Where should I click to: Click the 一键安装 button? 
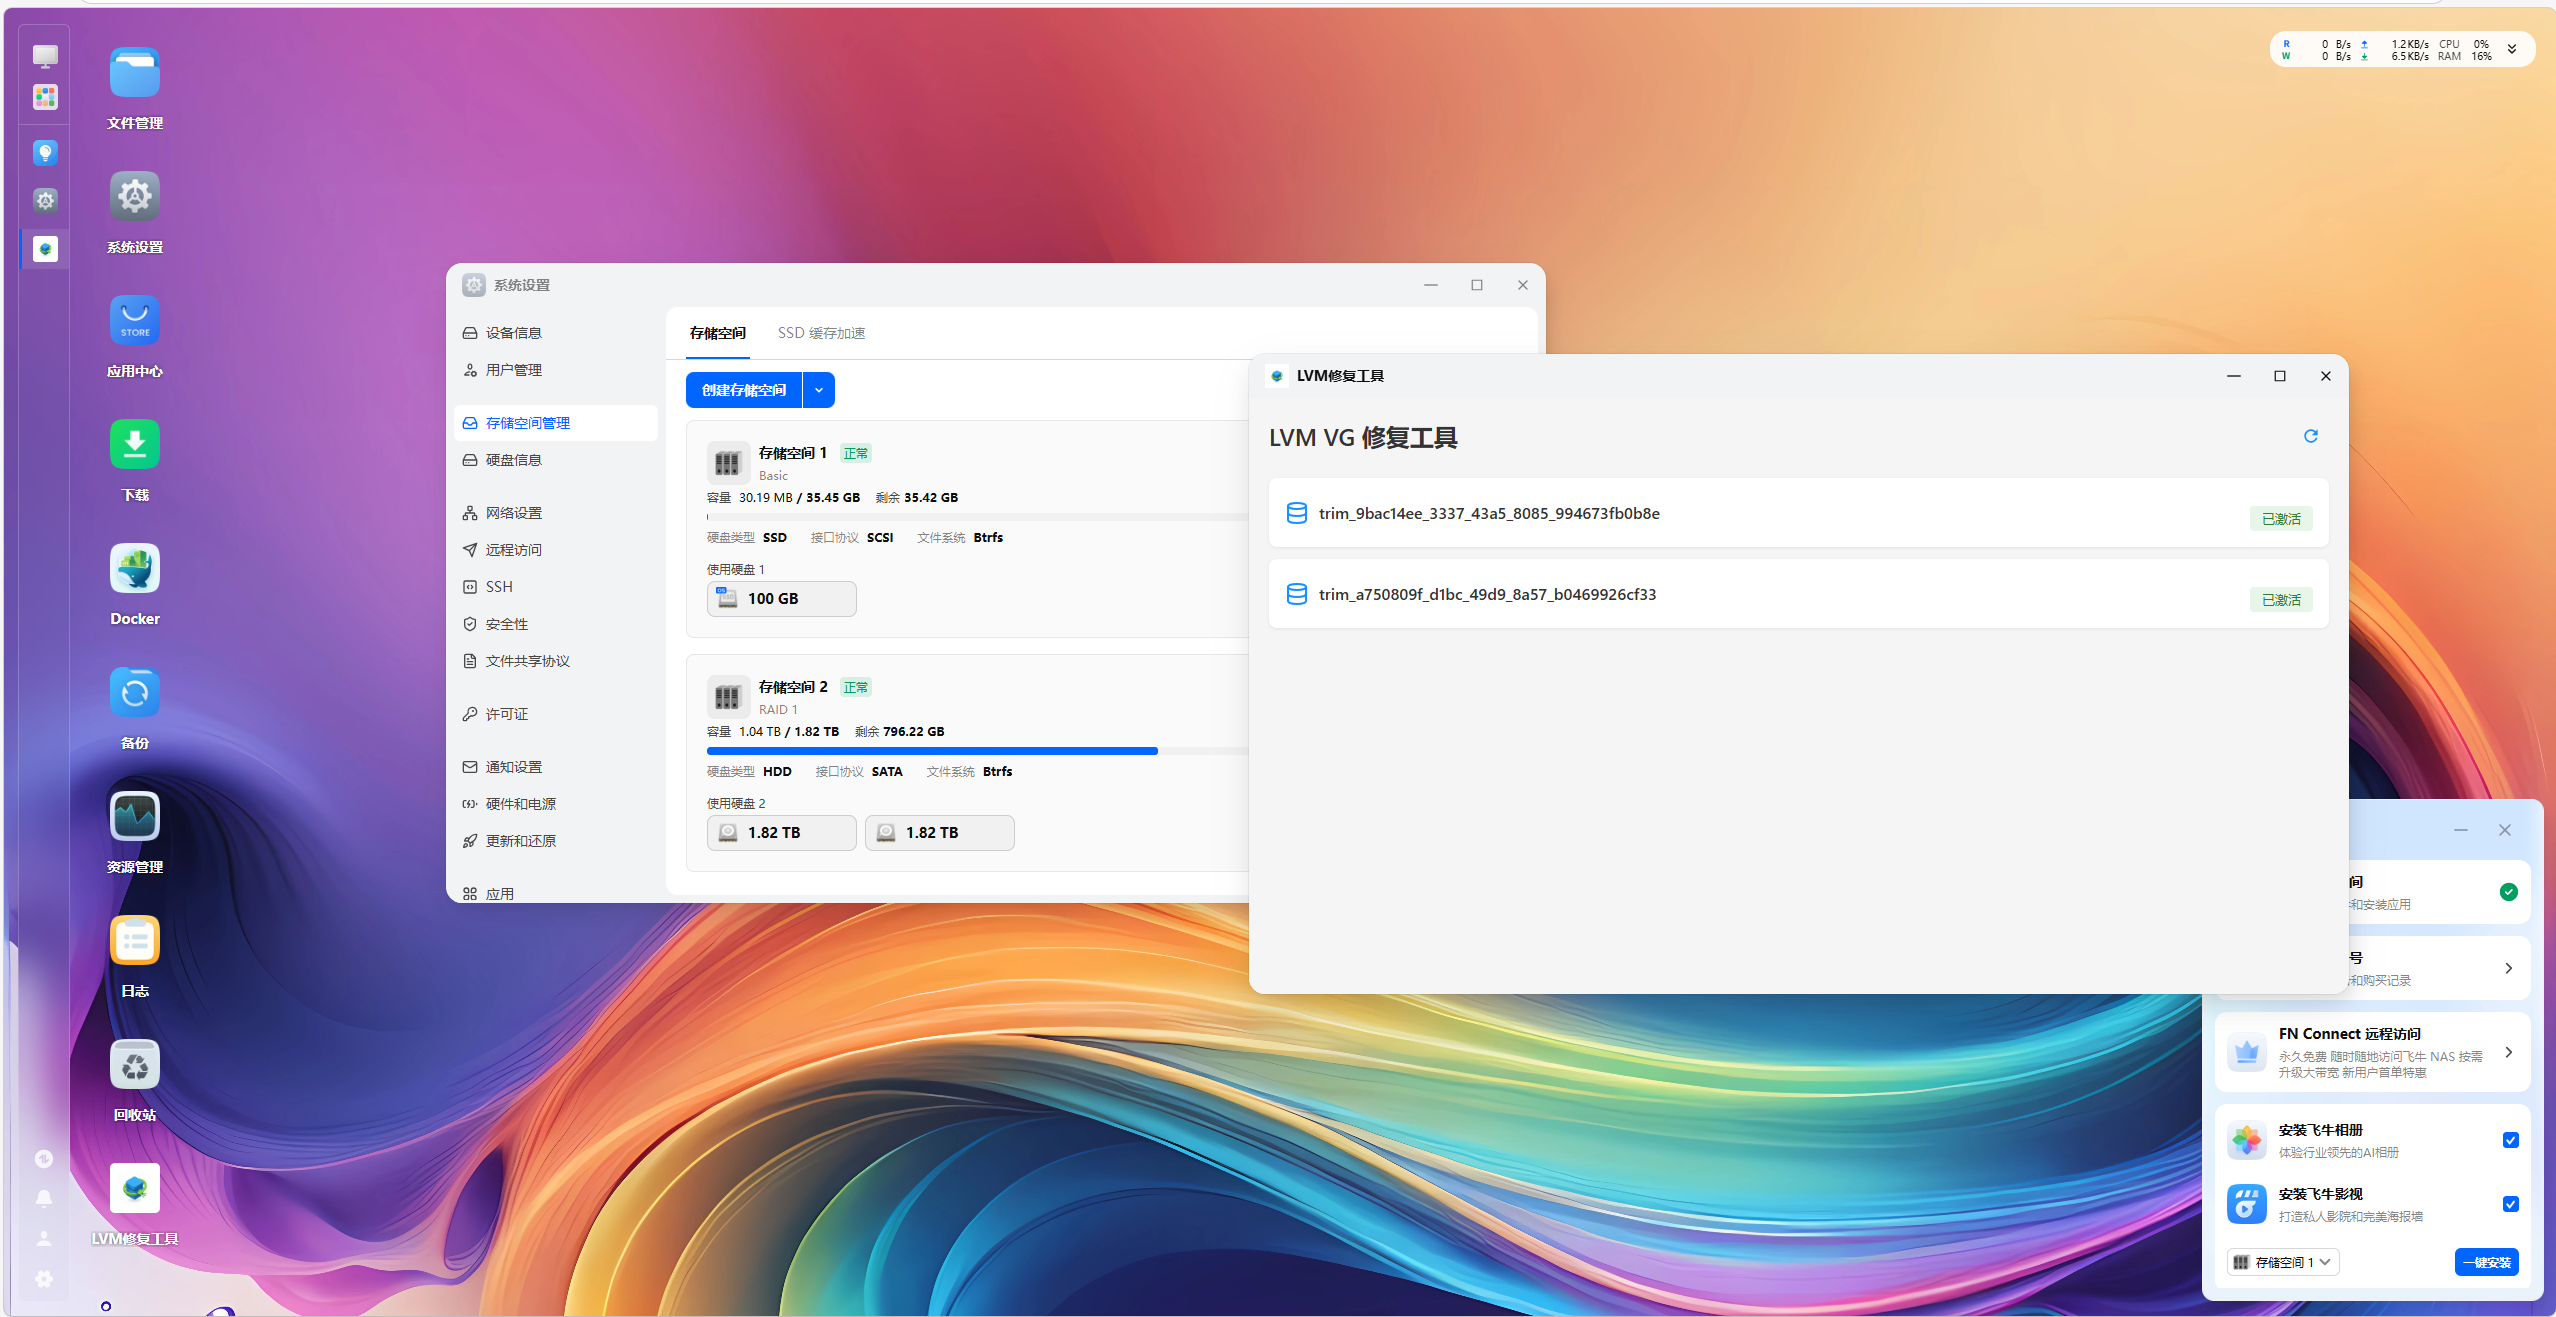[x=2486, y=1262]
